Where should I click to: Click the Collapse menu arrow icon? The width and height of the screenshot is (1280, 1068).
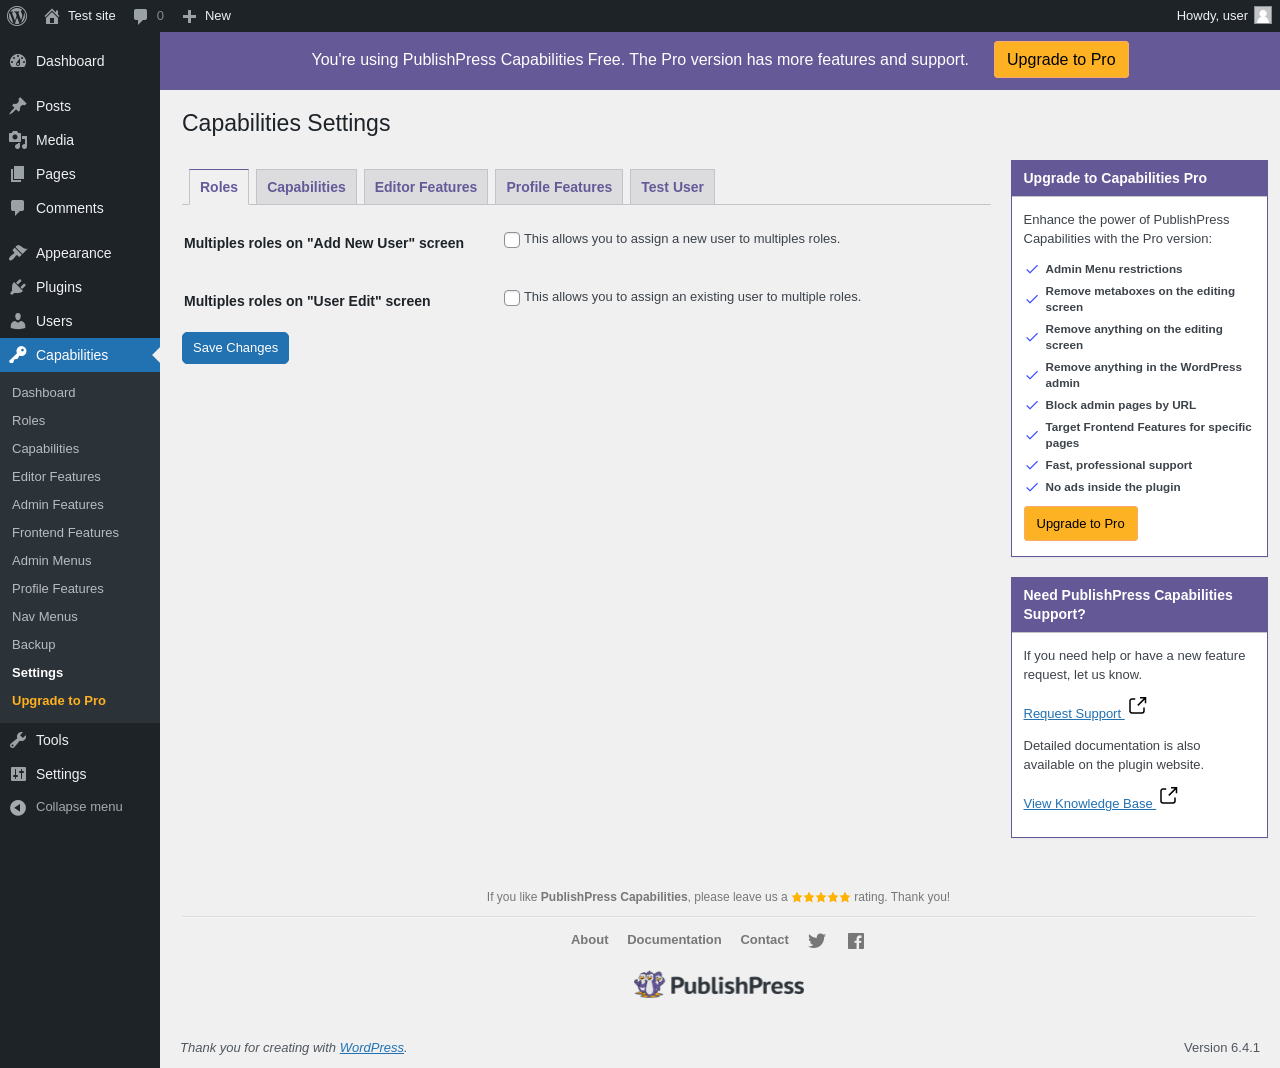(x=18, y=808)
